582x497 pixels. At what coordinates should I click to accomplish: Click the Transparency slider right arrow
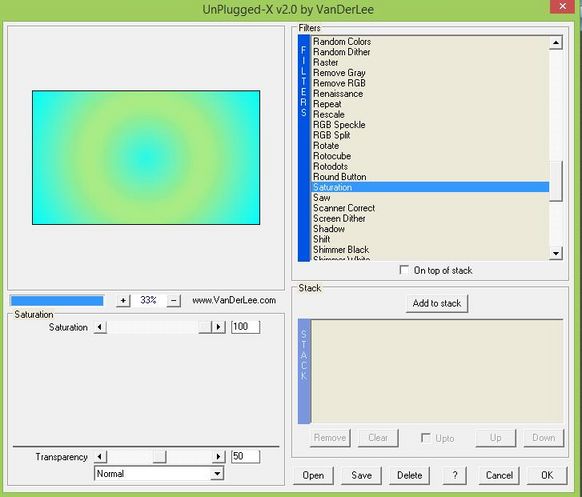[x=218, y=457]
